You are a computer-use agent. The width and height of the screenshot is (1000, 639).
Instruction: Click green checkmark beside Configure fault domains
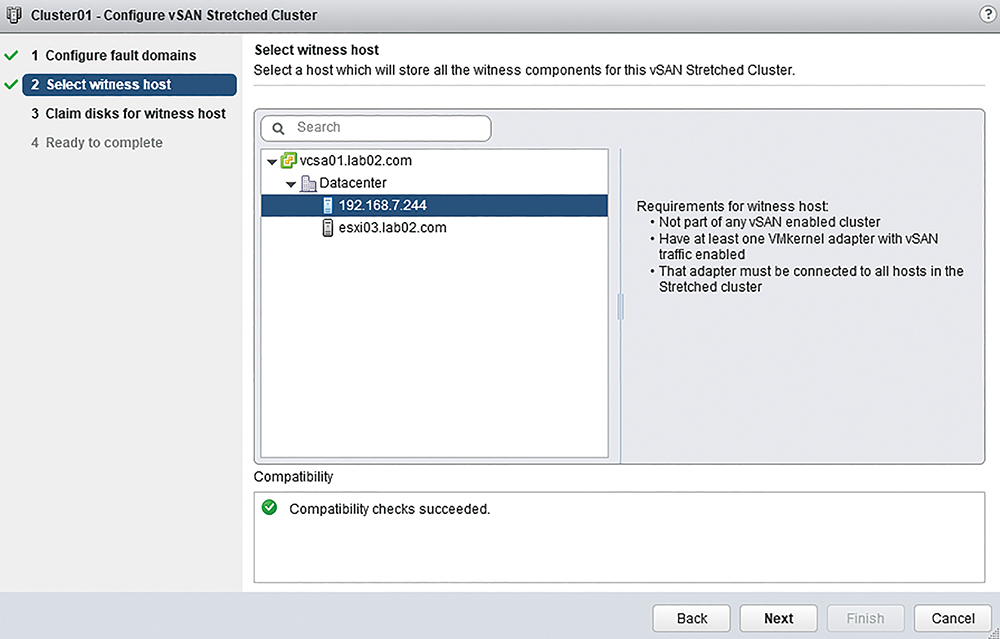tap(11, 55)
